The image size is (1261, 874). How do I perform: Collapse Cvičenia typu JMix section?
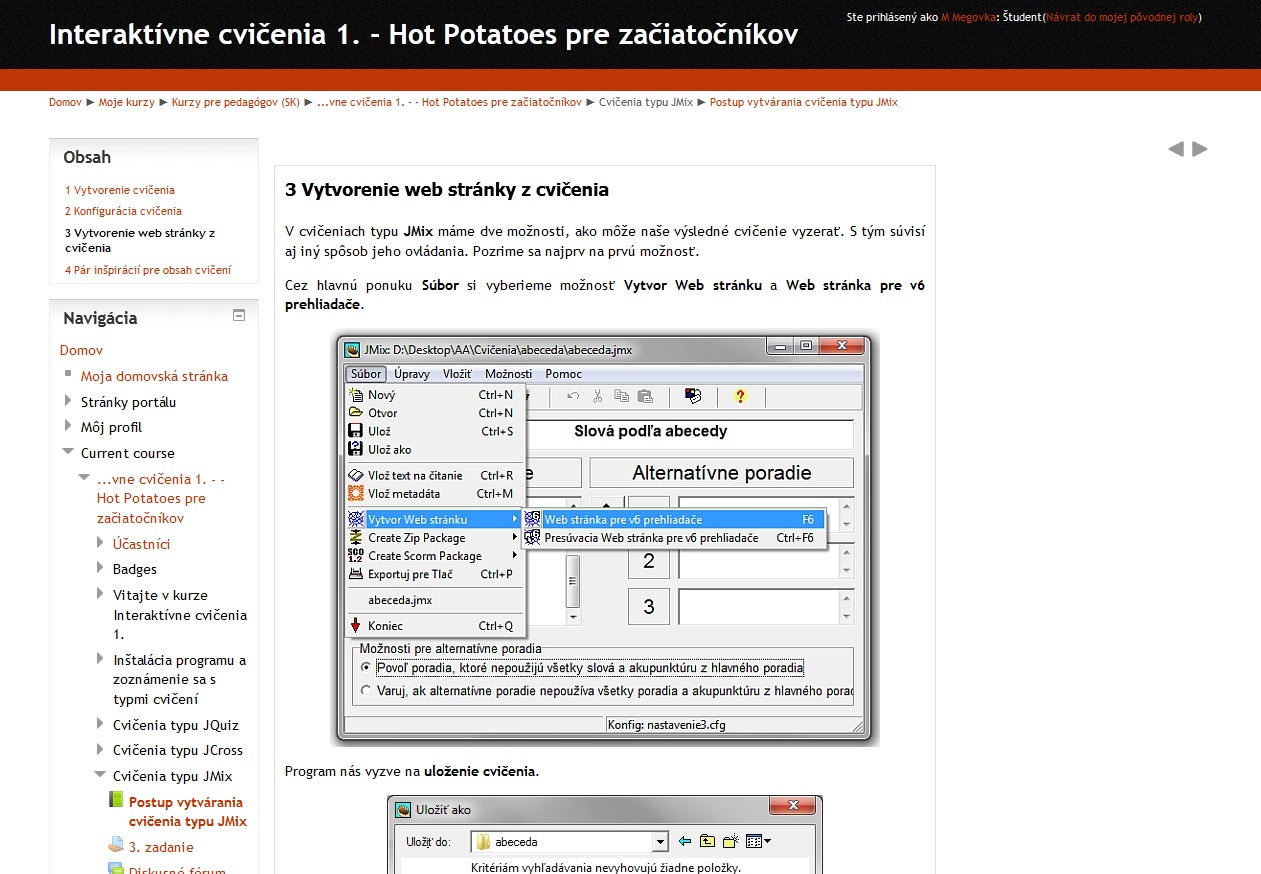pos(100,775)
